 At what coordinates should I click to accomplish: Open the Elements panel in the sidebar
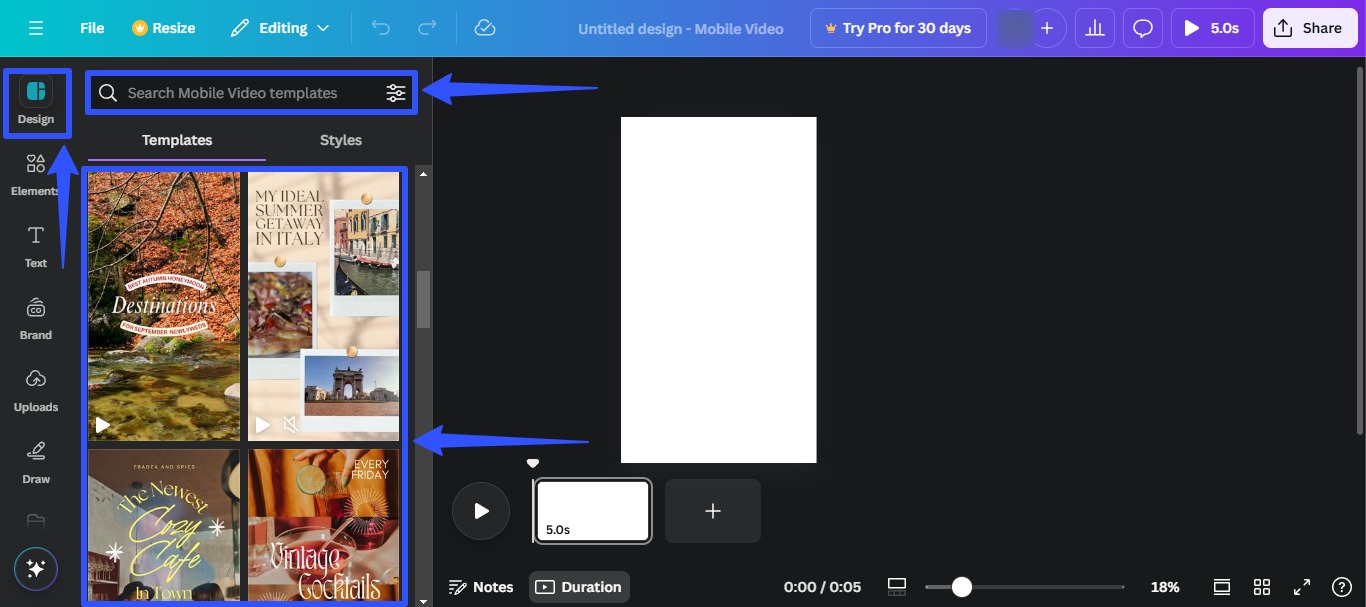35,173
